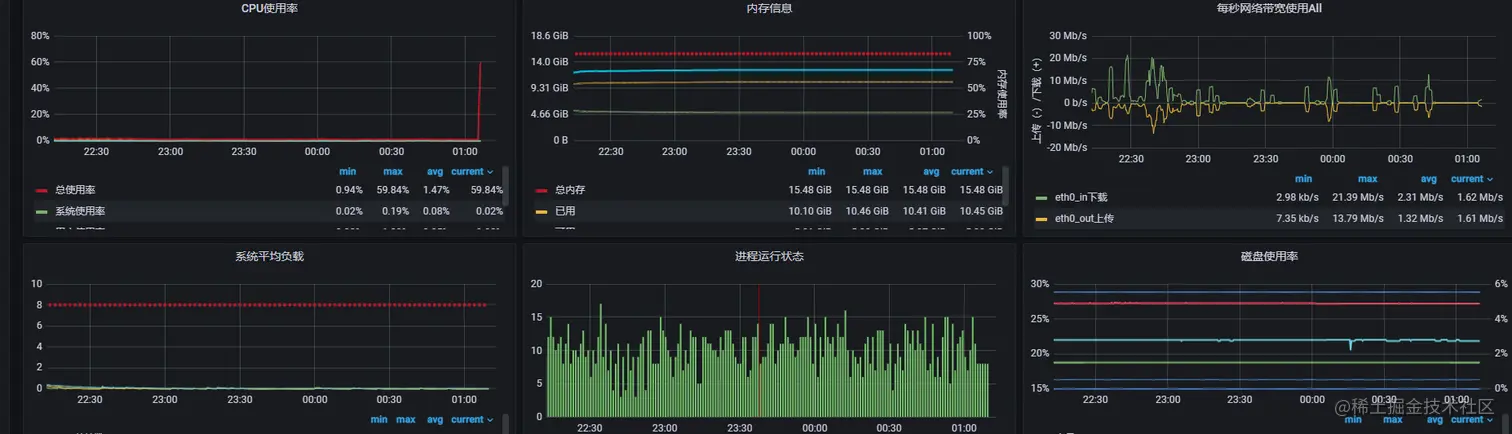This screenshot has width=1512, height=434.
Task: Toggle the 系统使用率 series in CPU legend
Action: coord(80,211)
